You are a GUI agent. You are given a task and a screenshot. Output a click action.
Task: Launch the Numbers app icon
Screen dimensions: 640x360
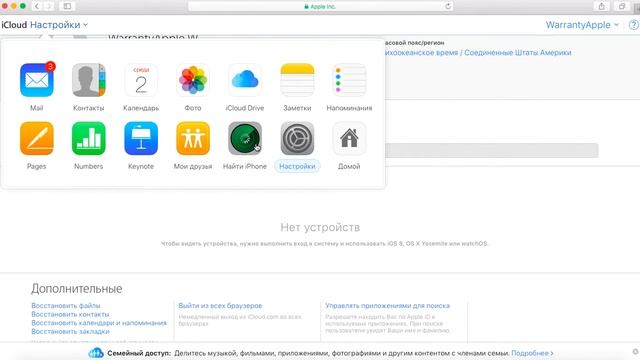click(89, 138)
